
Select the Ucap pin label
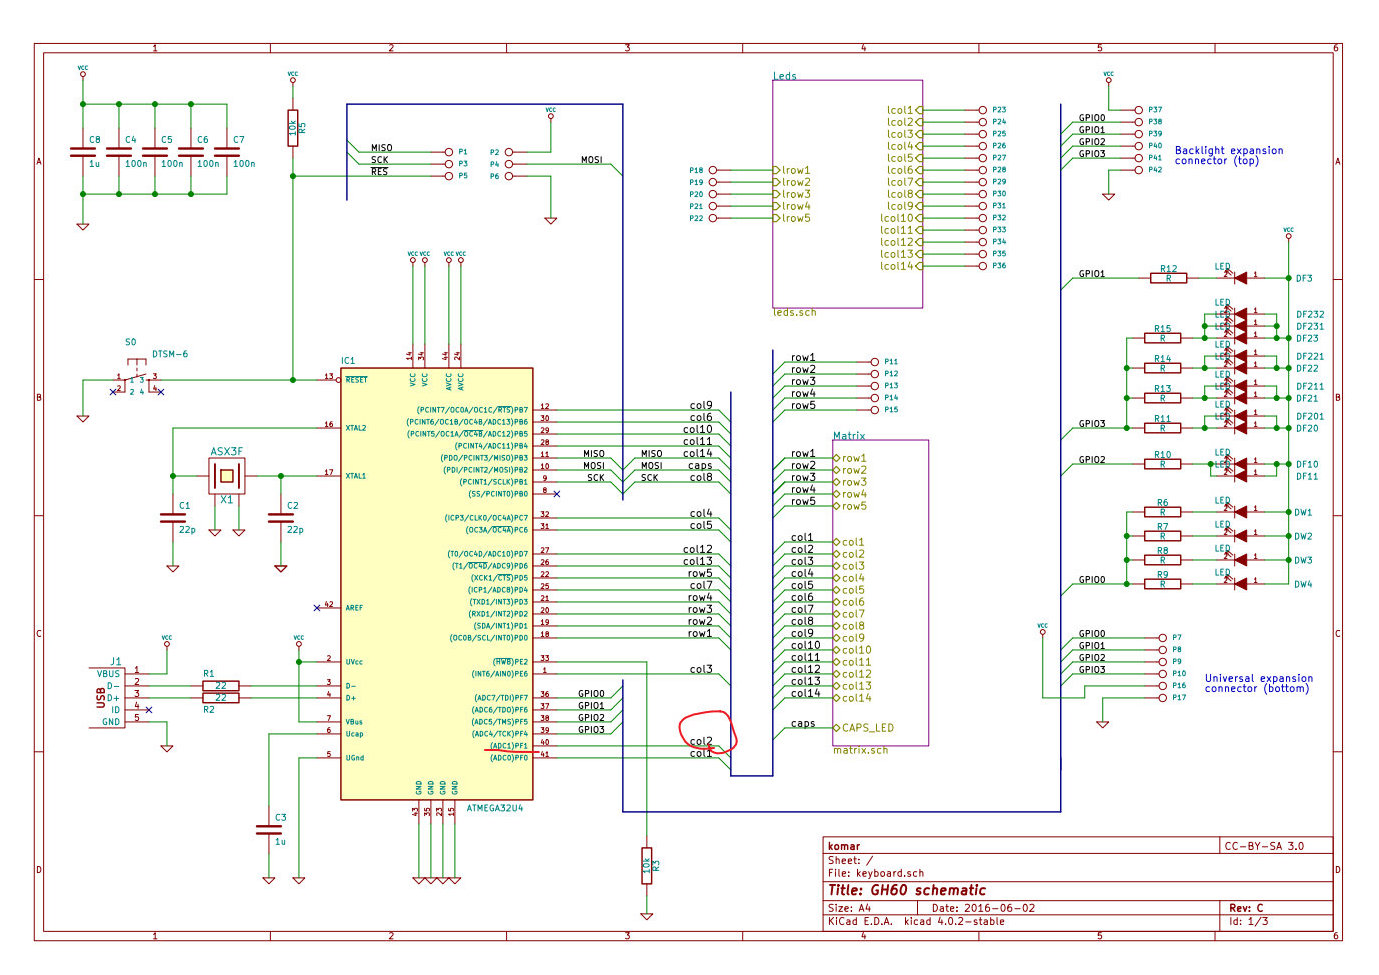click(355, 734)
